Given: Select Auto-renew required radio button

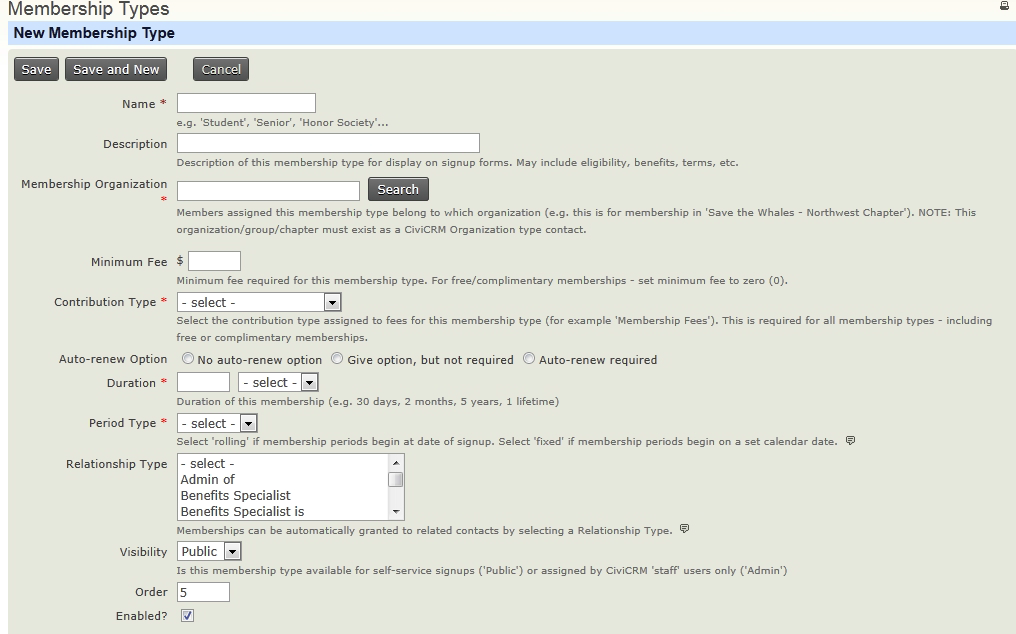Looking at the screenshot, I should [529, 359].
